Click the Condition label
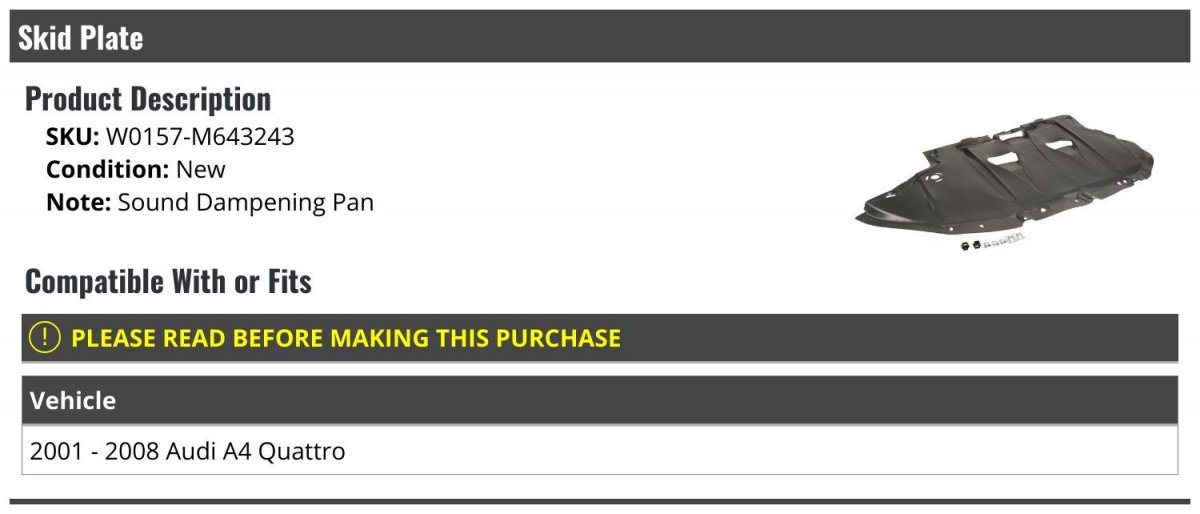The image size is (1200, 514). point(107,170)
